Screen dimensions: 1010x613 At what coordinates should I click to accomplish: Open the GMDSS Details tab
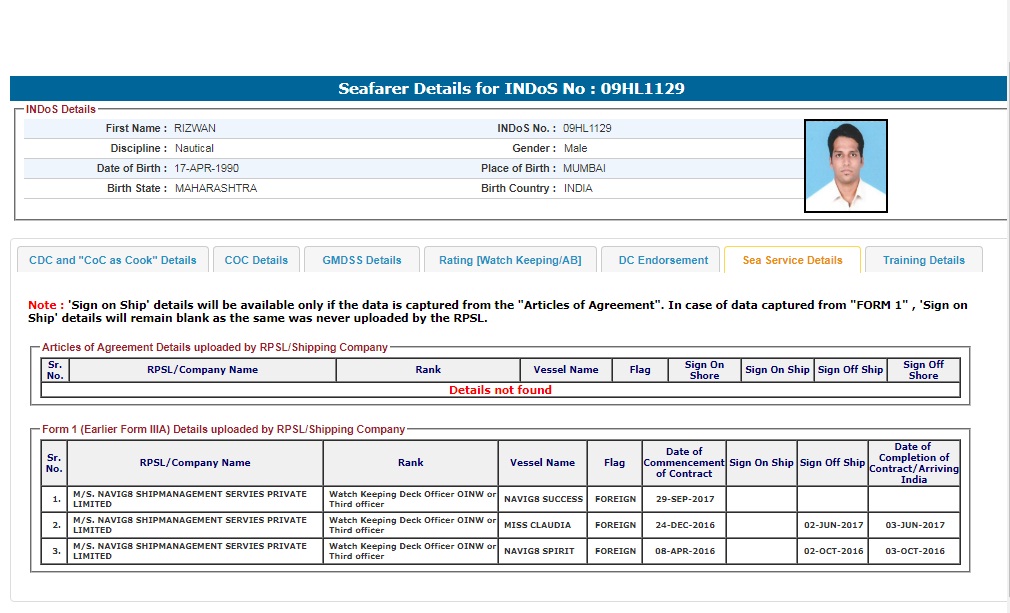click(362, 260)
